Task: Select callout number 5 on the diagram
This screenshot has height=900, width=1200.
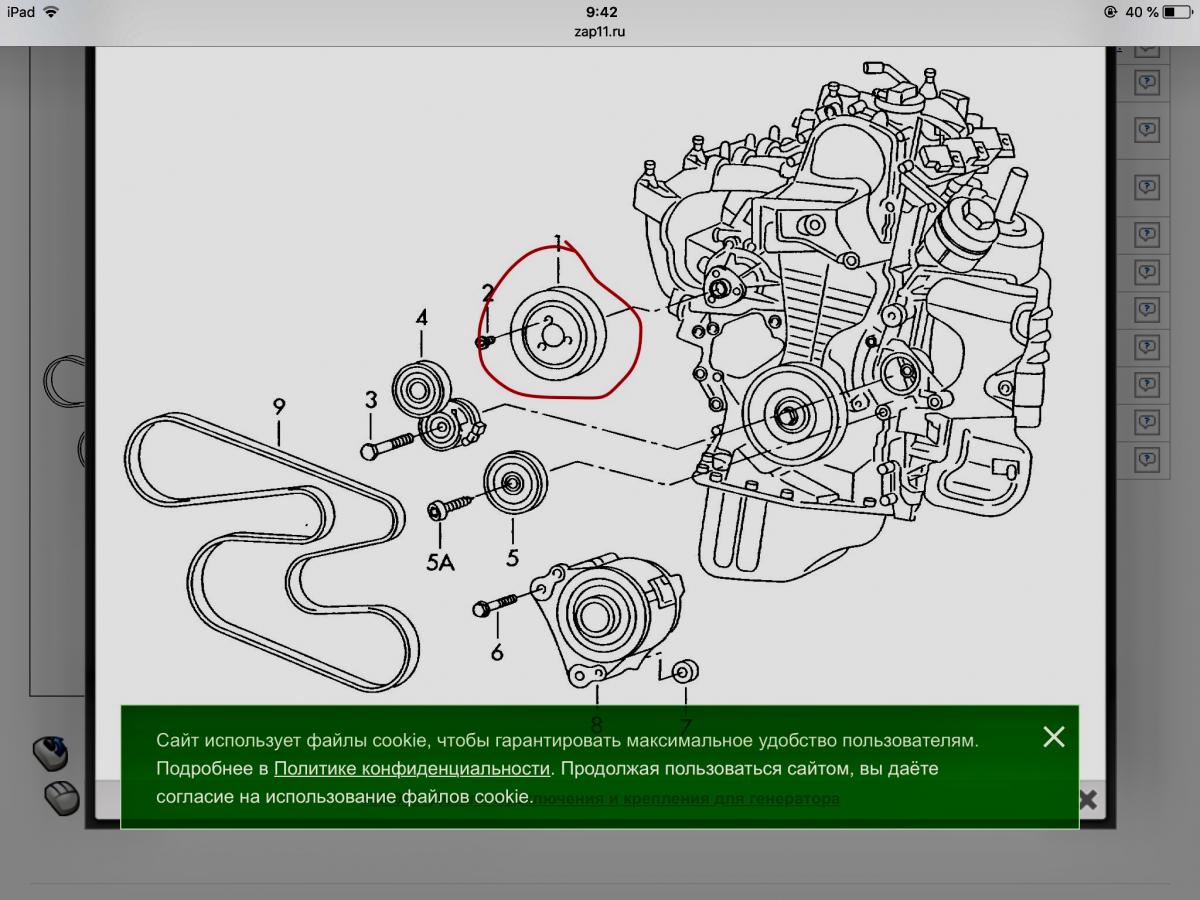Action: (512, 558)
